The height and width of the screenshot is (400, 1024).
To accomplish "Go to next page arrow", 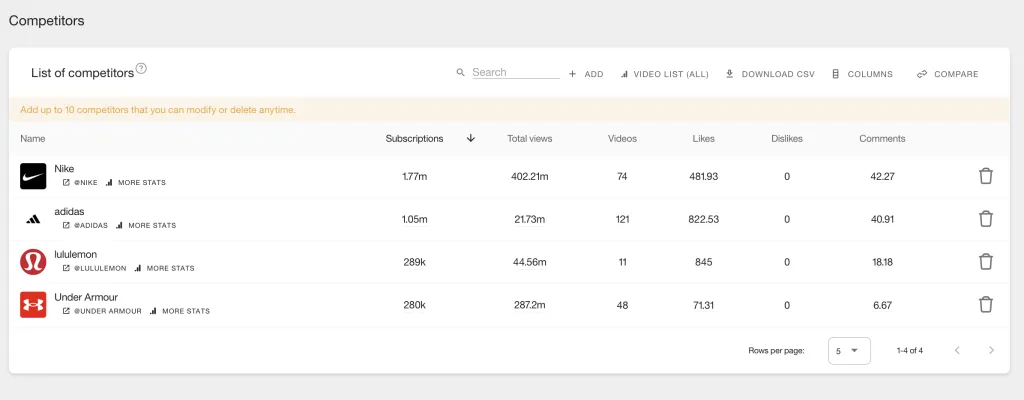I will (990, 350).
